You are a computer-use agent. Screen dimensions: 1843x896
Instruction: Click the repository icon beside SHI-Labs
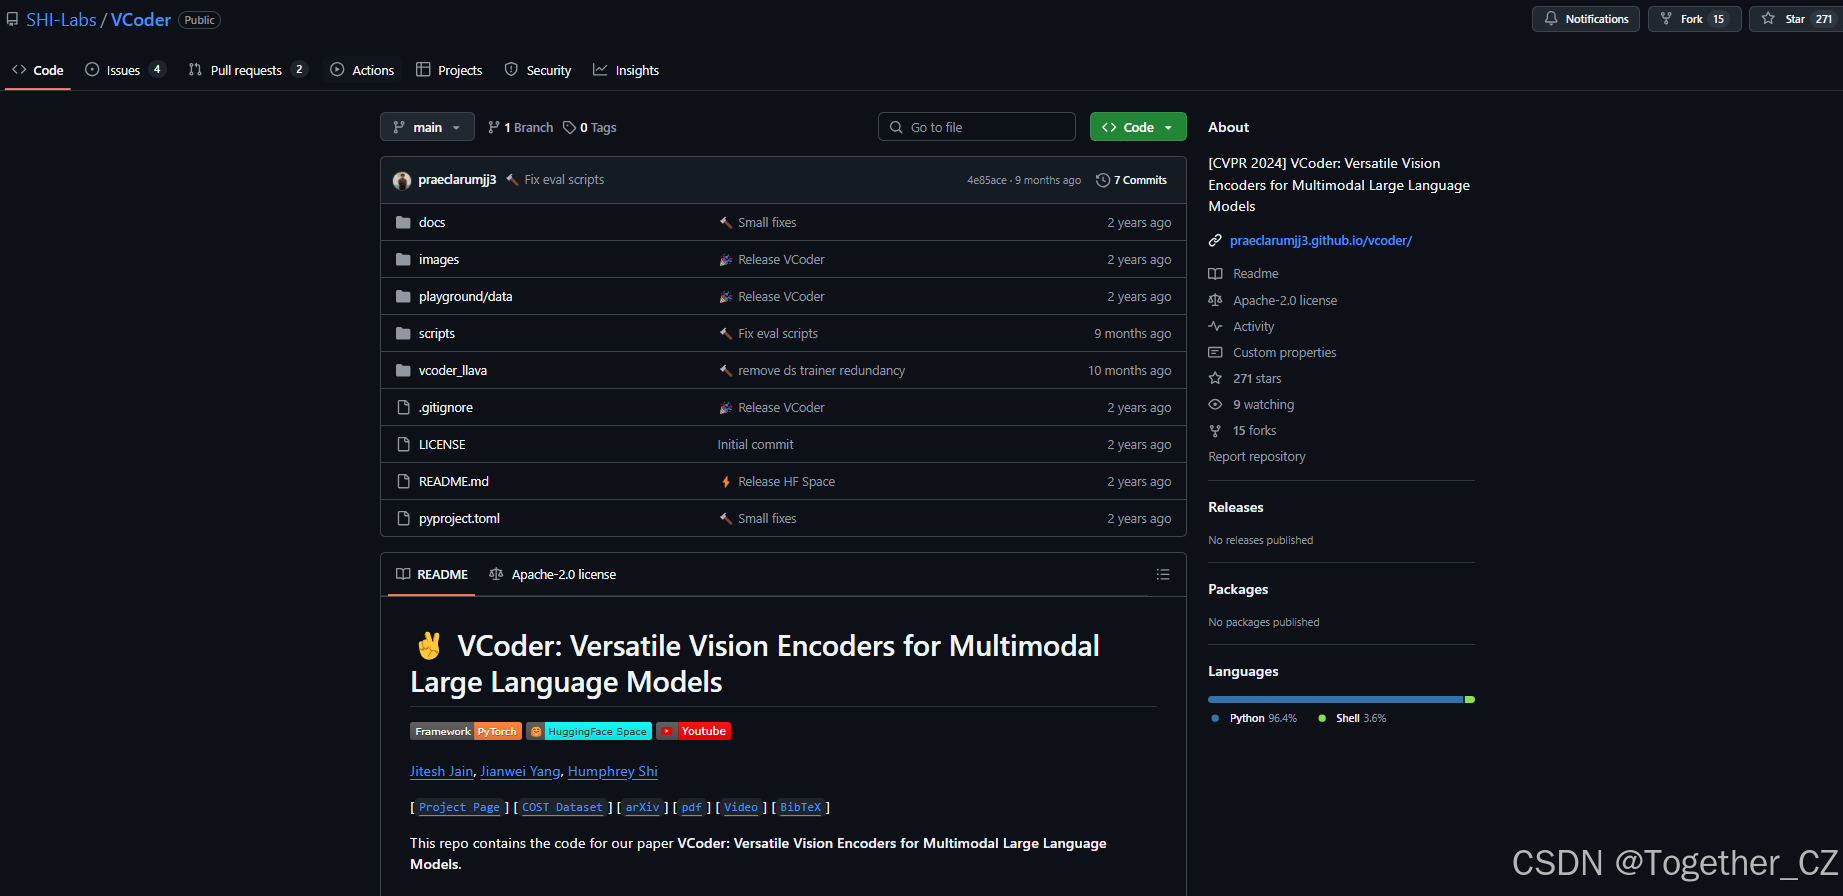[x=12, y=19]
